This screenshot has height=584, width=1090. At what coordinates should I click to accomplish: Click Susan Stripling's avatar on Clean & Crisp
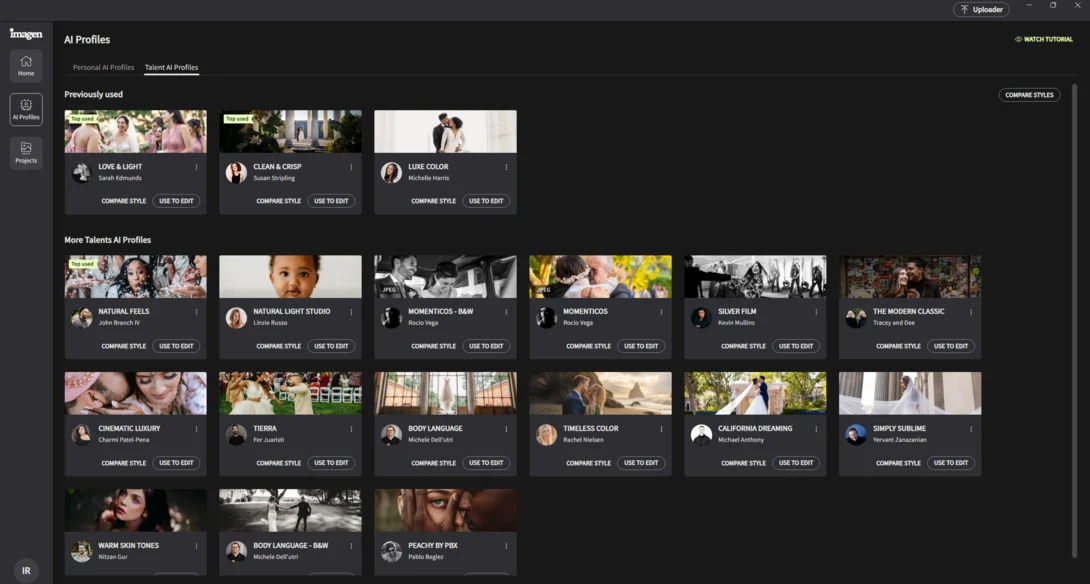(236, 172)
